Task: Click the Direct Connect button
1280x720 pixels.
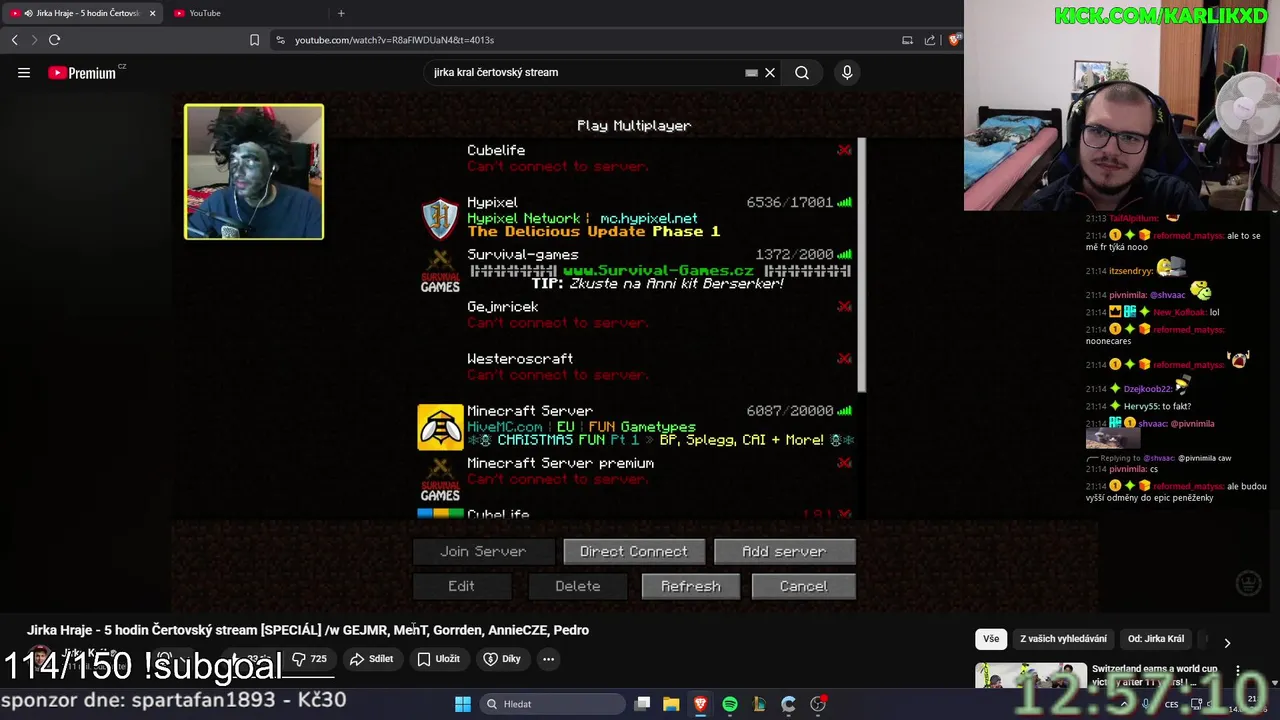Action: tap(634, 551)
